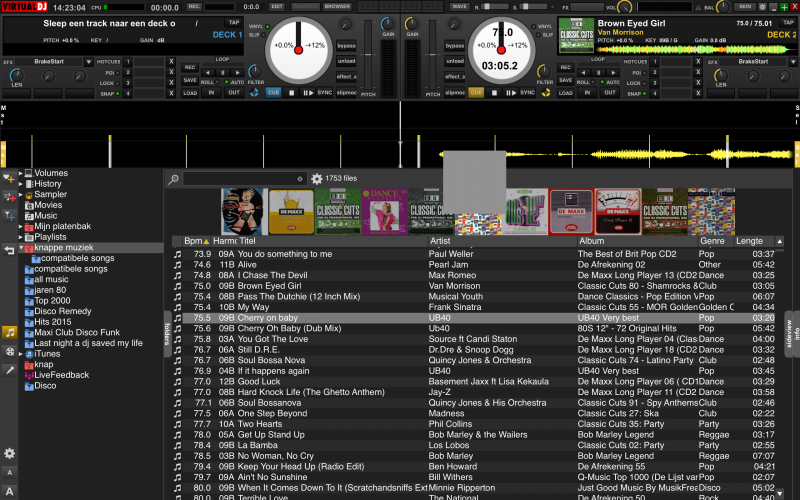Open browser options gear beside the file count
This screenshot has width=800, height=500.
pos(317,179)
